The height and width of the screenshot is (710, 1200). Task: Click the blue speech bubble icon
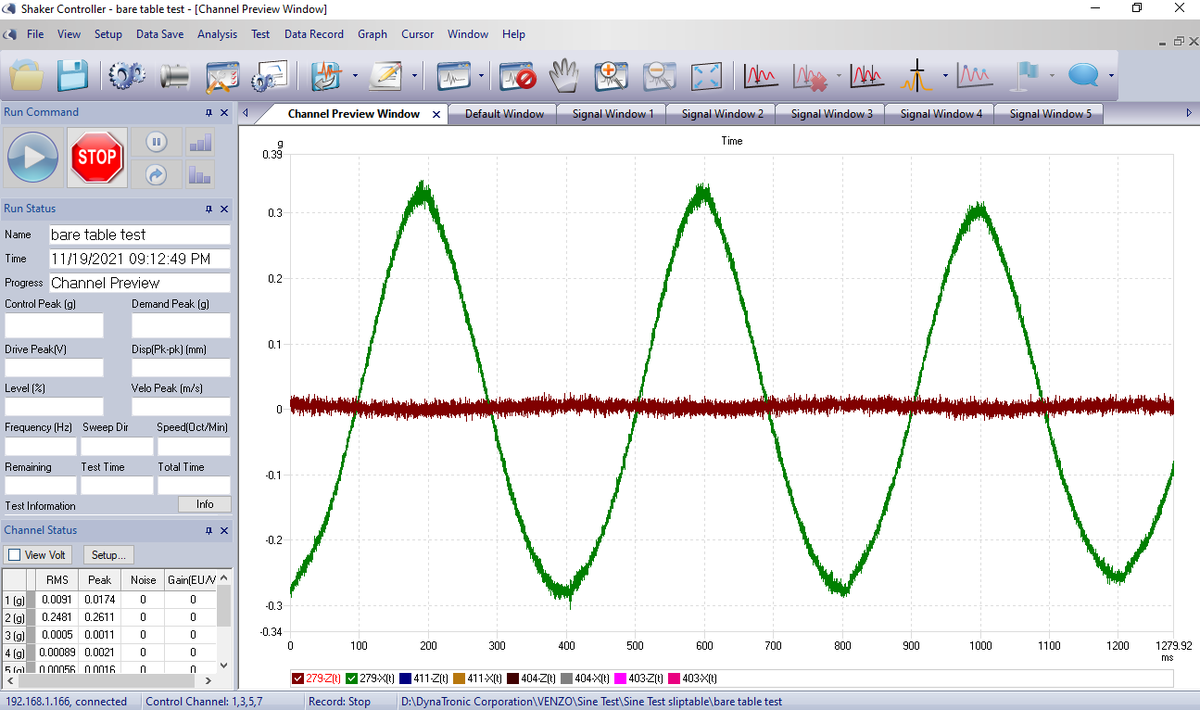[x=1084, y=75]
